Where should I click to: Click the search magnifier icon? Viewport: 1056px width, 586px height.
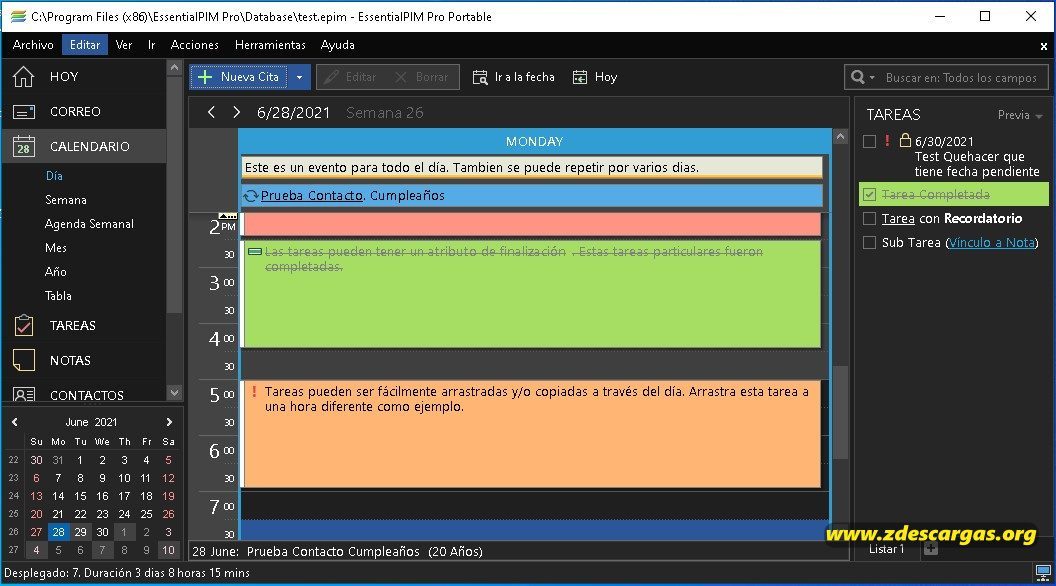tap(857, 77)
